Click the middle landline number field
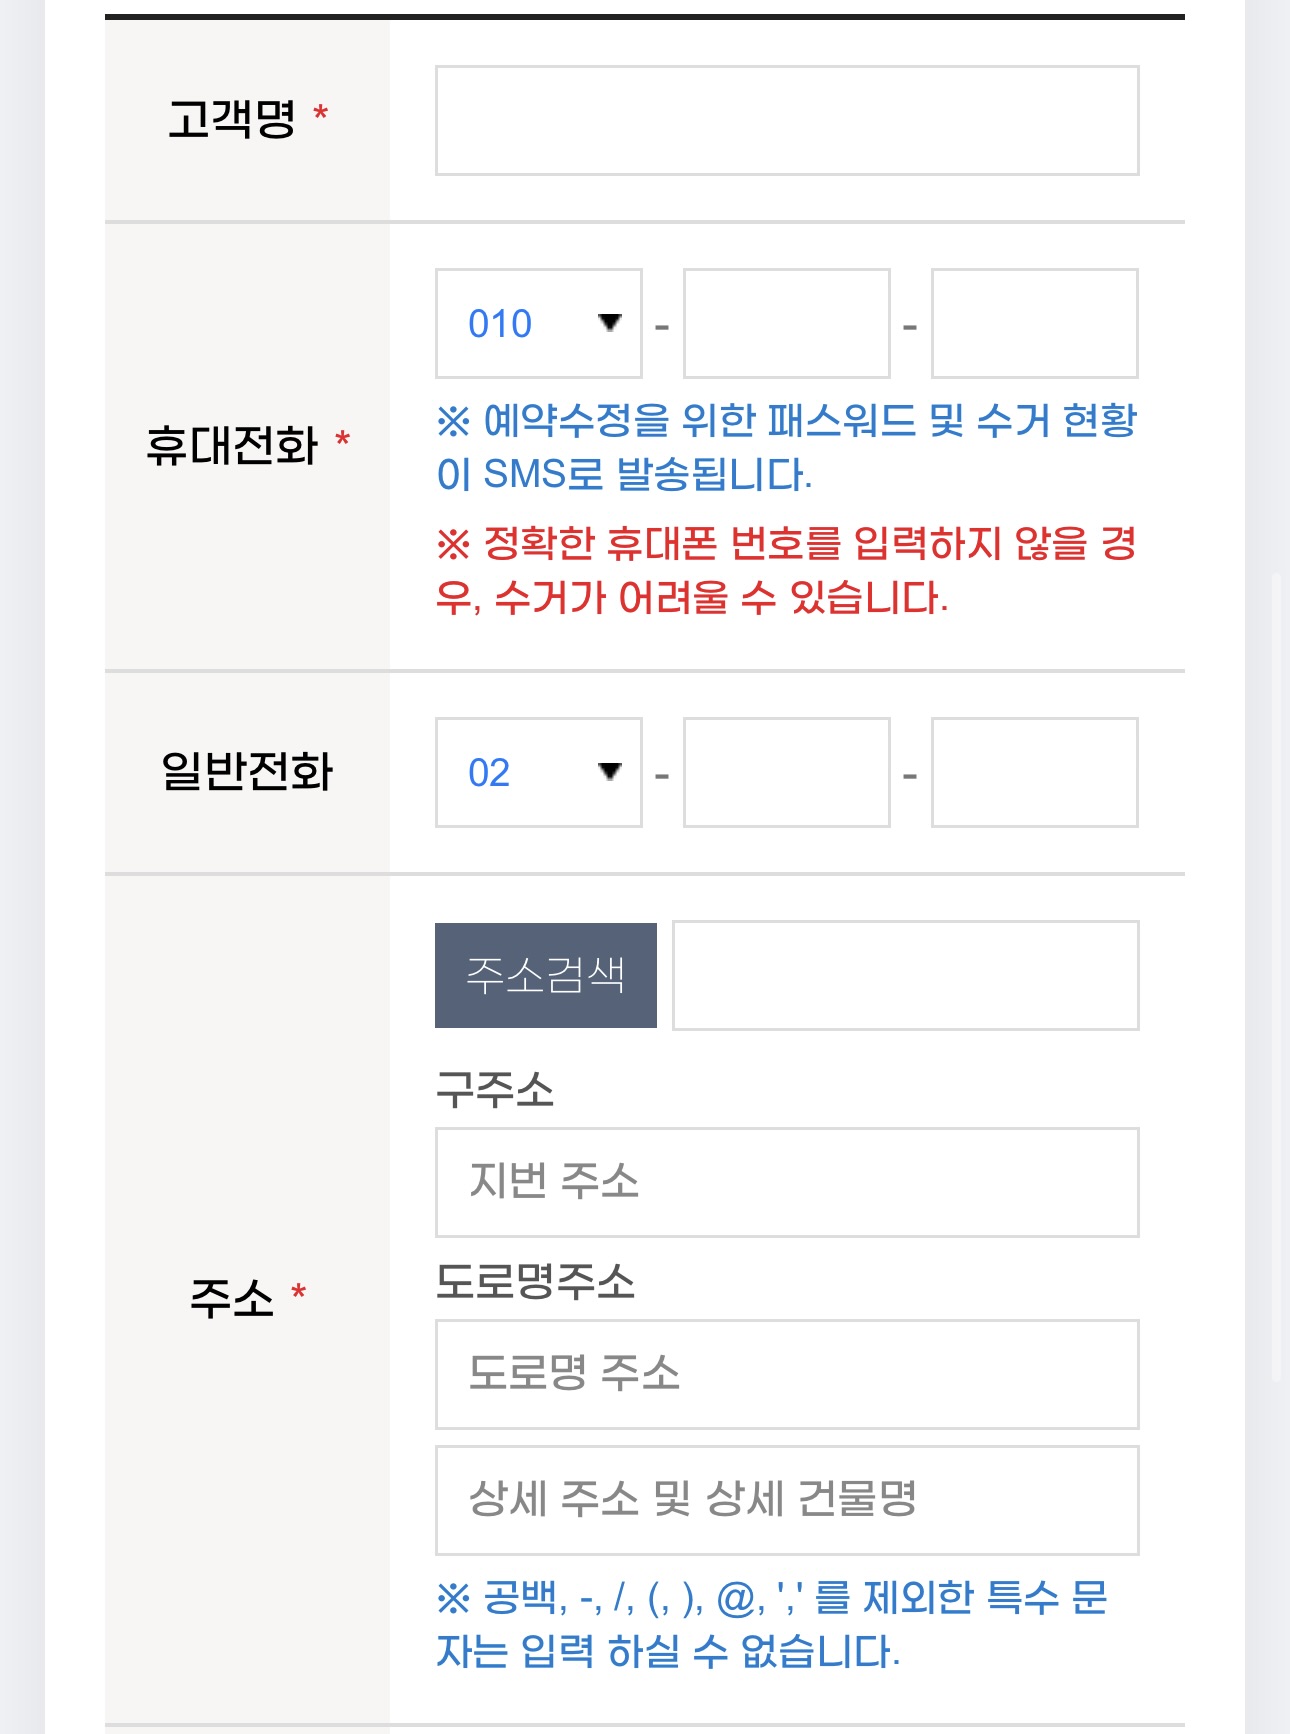The width and height of the screenshot is (1290, 1734). pos(784,772)
